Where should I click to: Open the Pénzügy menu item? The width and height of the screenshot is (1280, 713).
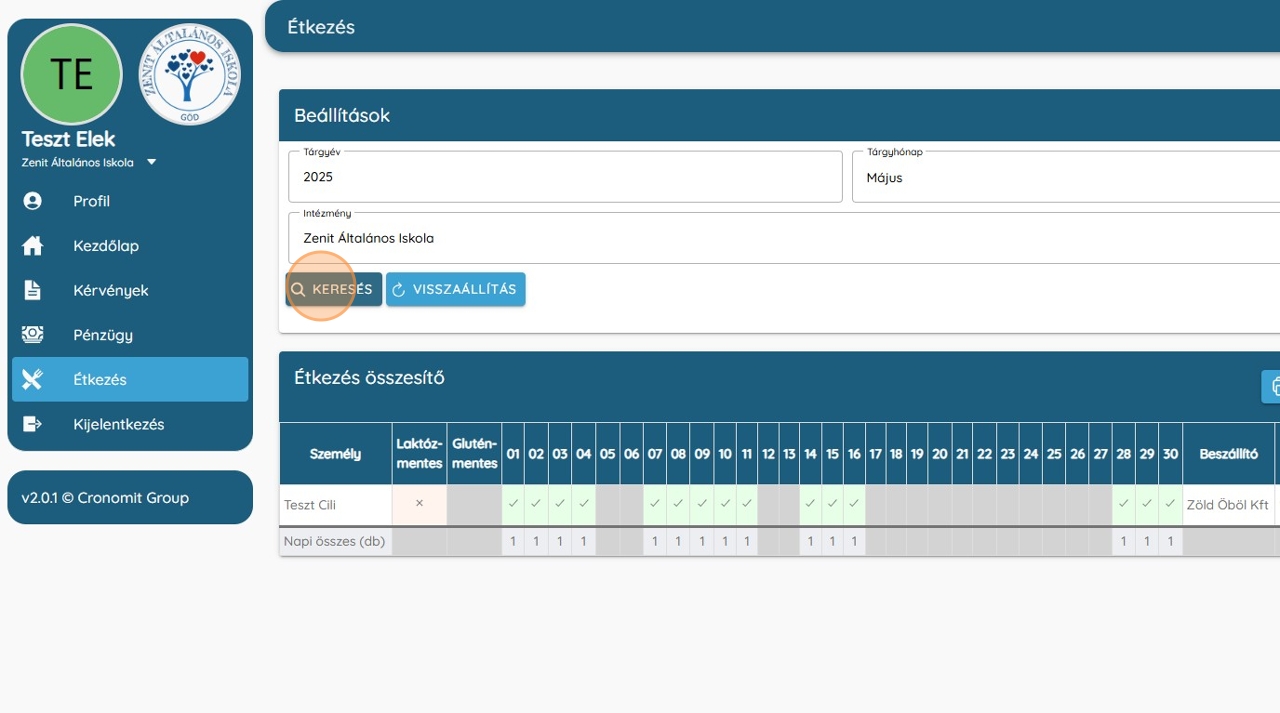(103, 335)
